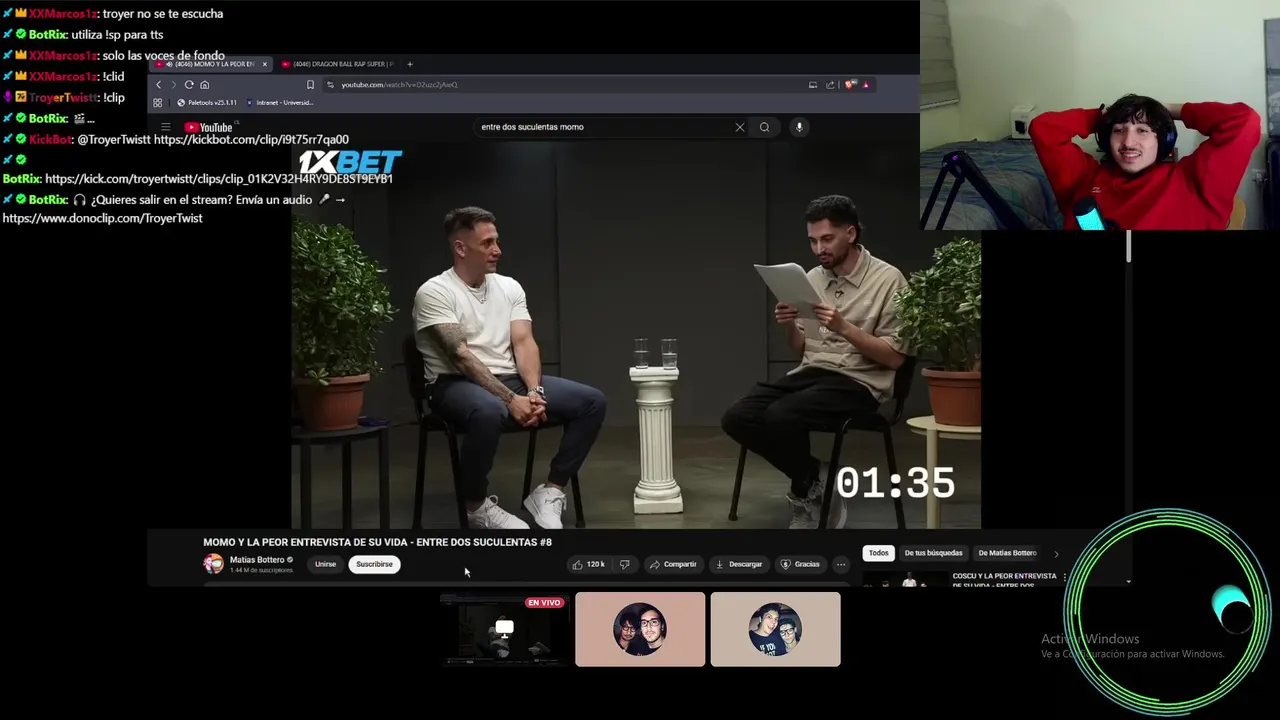
Task: Click the 1,44 M de suscriptores text
Action: pyautogui.click(x=261, y=570)
